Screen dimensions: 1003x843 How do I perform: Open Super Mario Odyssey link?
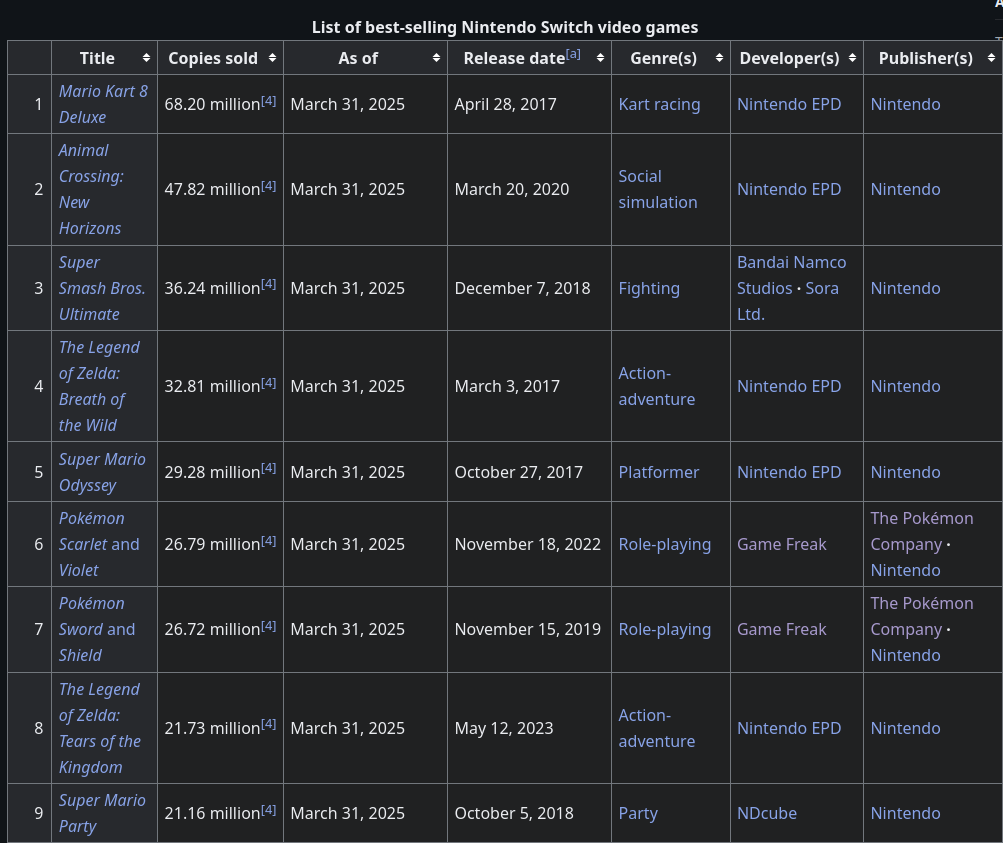coord(102,472)
